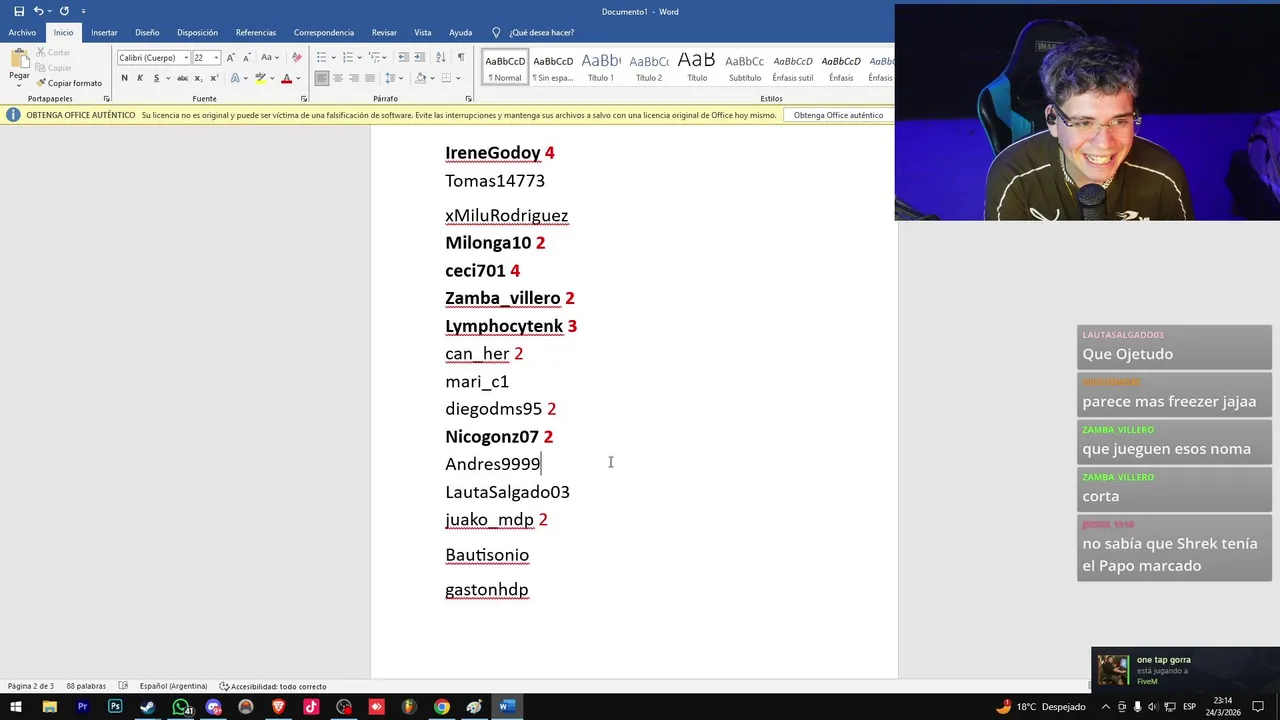Click Accesibilidad: todo correcto status
Screen dimensions: 1280x720
point(273,686)
